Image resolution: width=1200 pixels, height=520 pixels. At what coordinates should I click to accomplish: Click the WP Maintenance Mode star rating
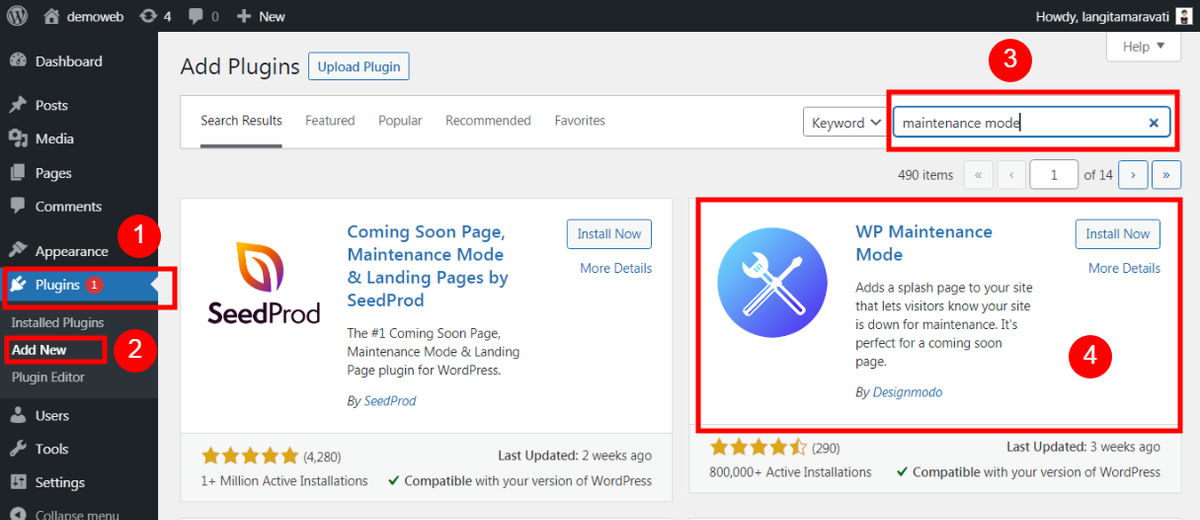[758, 448]
